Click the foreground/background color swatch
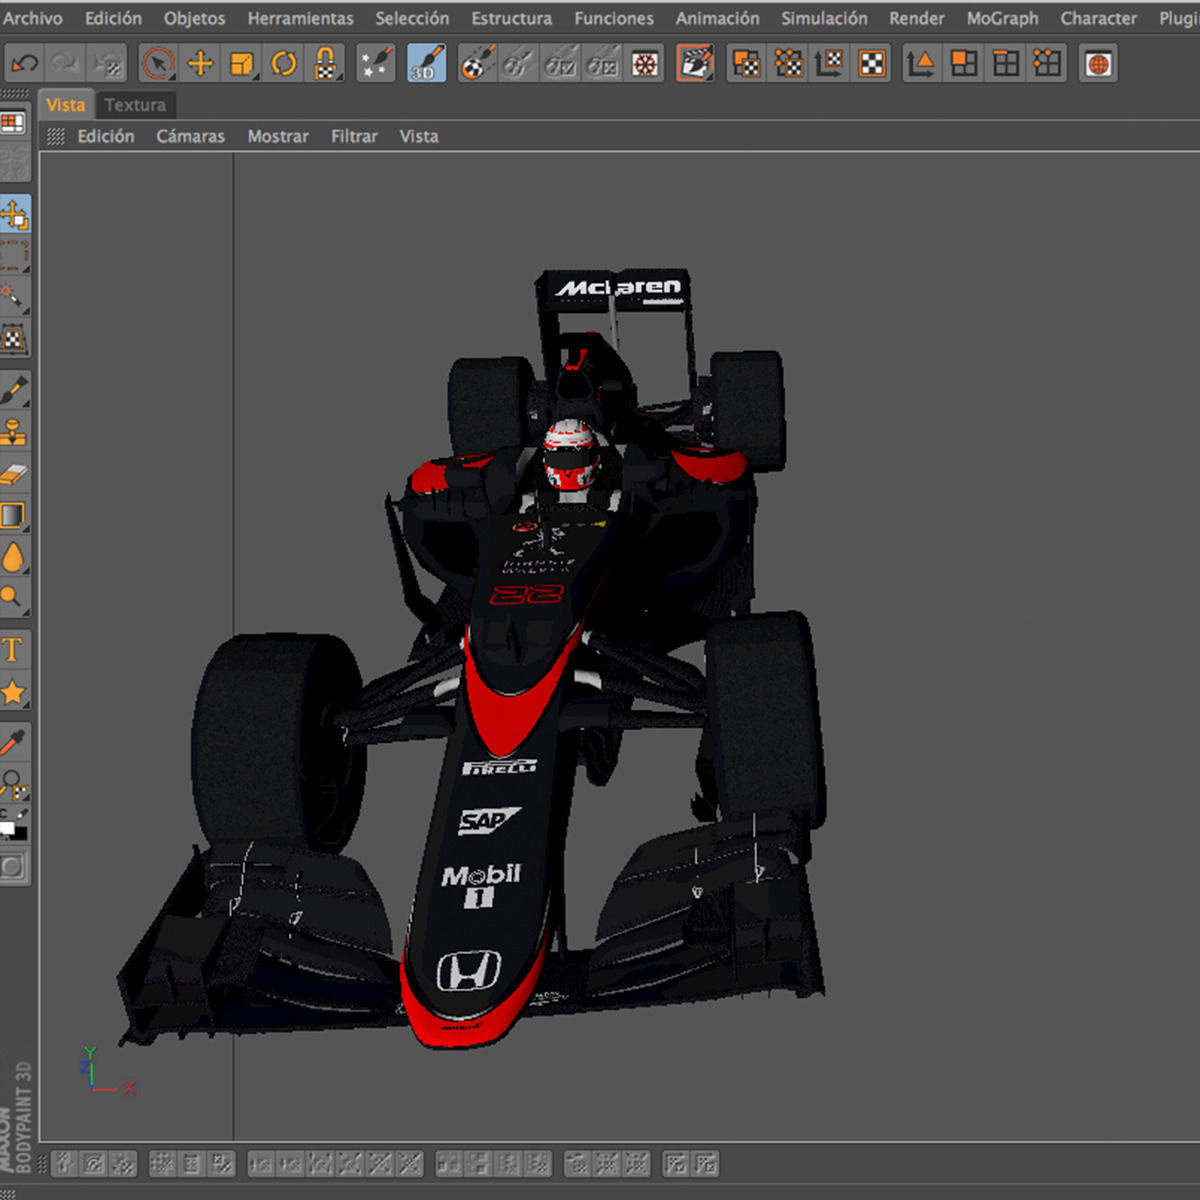The width and height of the screenshot is (1200, 1200). pyautogui.click(x=13, y=826)
